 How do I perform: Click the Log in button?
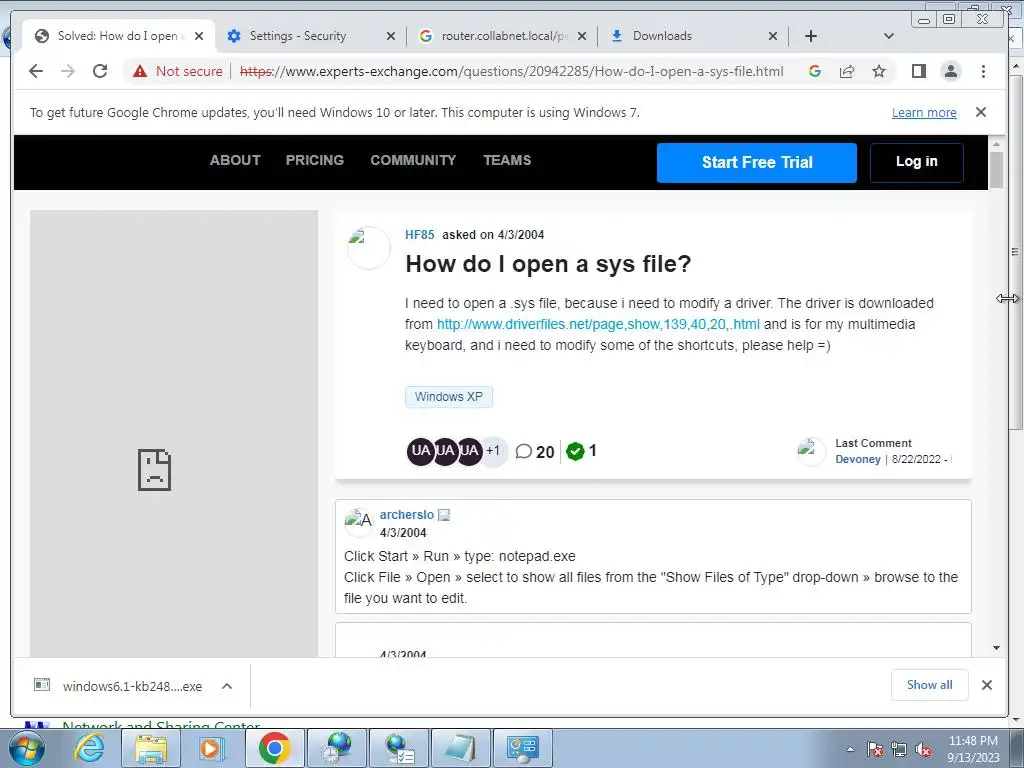(916, 162)
